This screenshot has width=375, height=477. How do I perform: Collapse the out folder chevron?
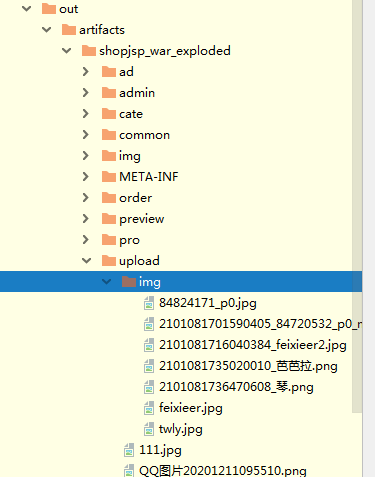[26, 9]
